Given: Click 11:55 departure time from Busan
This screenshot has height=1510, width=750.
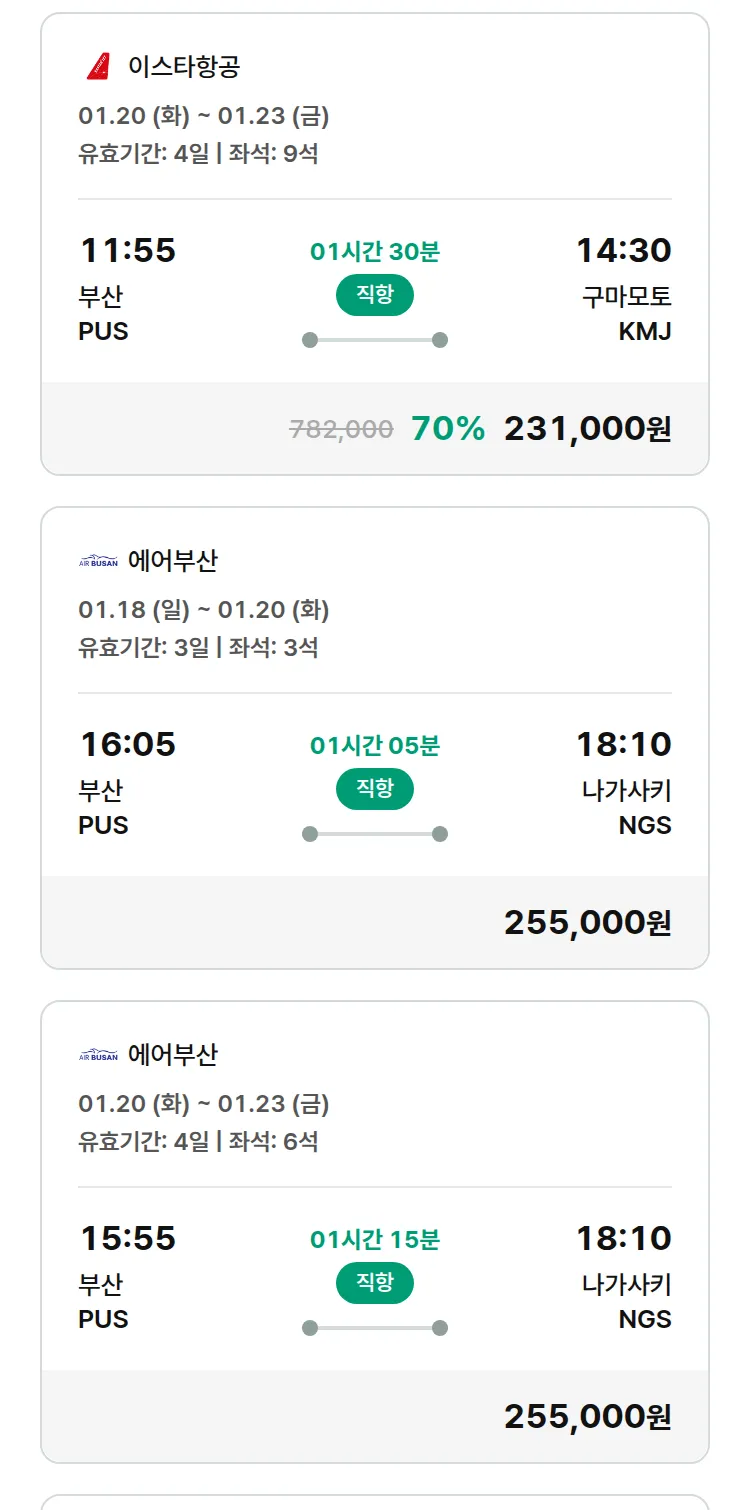Looking at the screenshot, I should [x=128, y=250].
